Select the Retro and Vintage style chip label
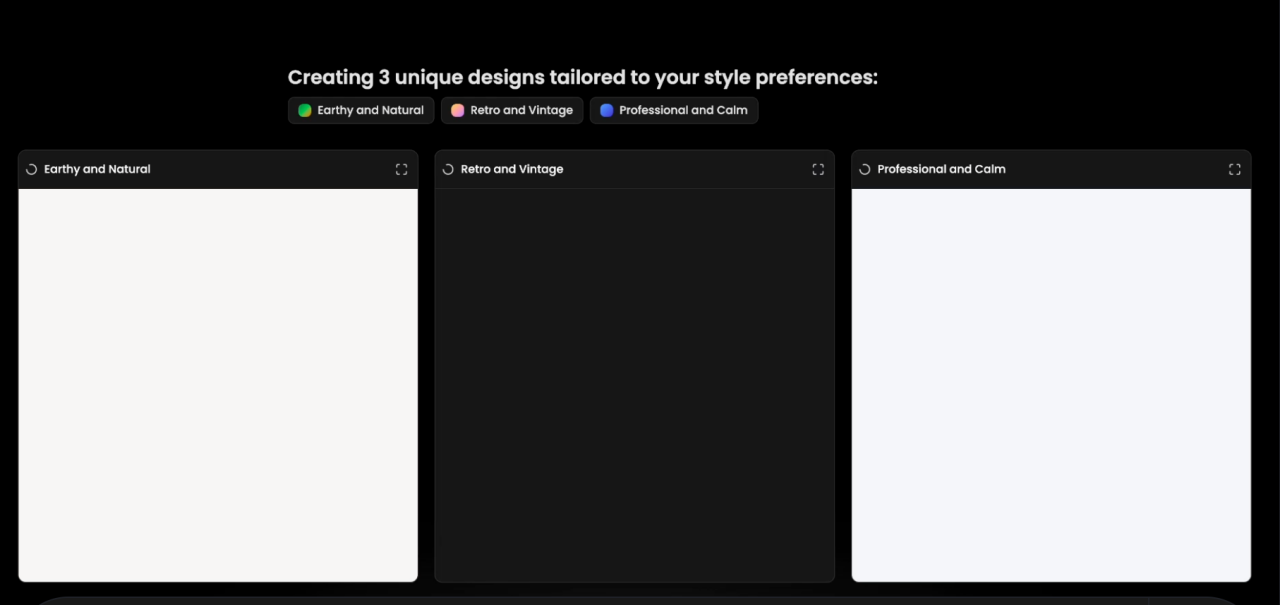The width and height of the screenshot is (1280, 605). click(x=521, y=110)
